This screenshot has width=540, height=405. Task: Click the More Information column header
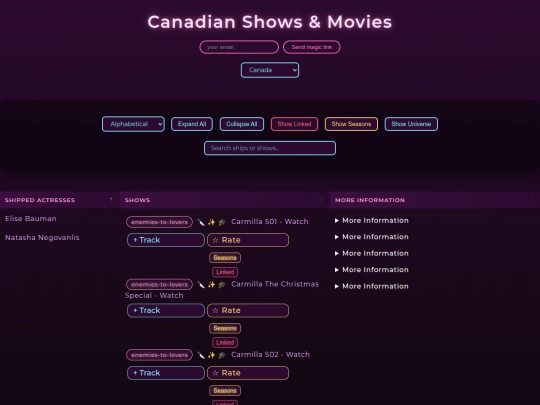coord(435,200)
